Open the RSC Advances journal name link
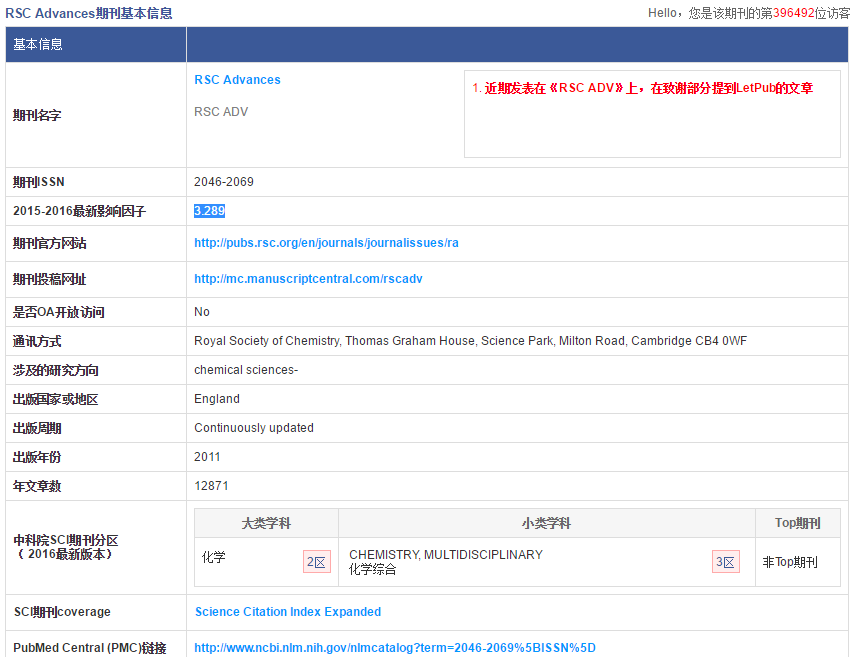The image size is (853, 657). click(237, 80)
